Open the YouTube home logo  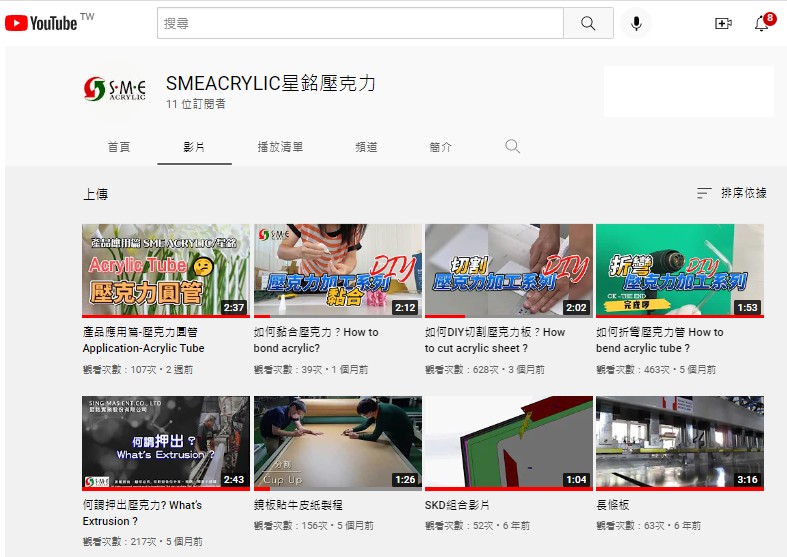pos(41,23)
